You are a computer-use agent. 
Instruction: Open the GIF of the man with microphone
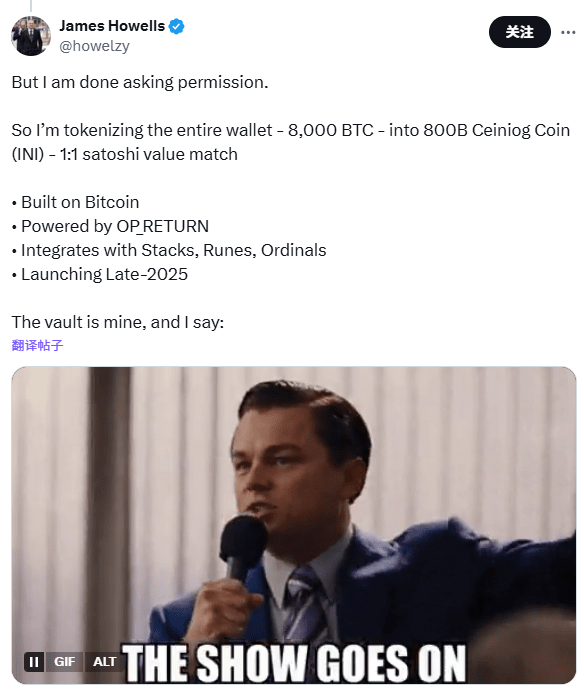point(294,525)
